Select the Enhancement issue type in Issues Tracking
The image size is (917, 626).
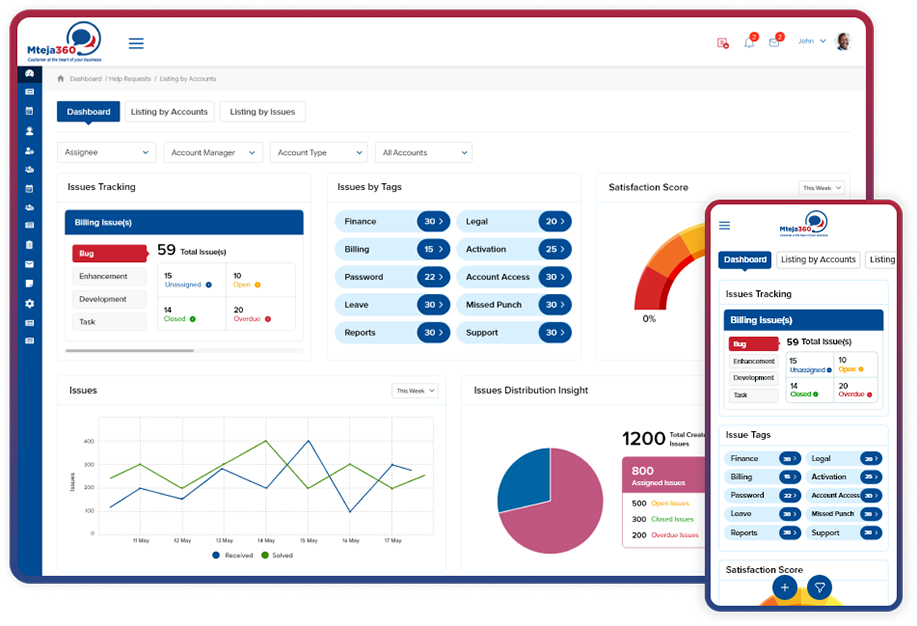(104, 276)
